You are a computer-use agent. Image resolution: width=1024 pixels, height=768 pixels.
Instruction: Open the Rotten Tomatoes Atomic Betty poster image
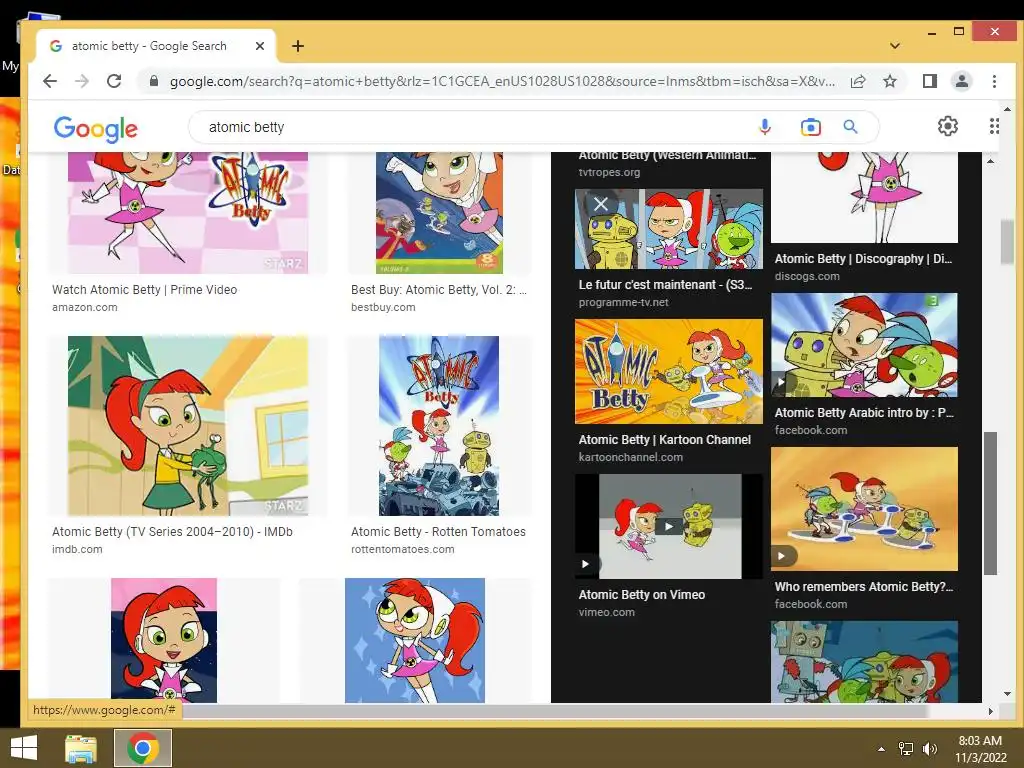click(439, 426)
